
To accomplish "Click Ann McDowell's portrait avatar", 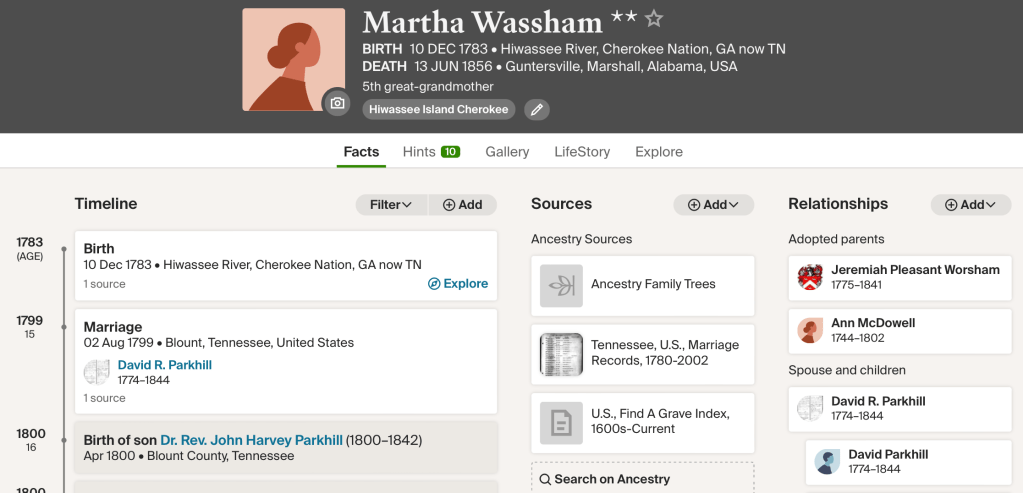I will pyautogui.click(x=810, y=331).
